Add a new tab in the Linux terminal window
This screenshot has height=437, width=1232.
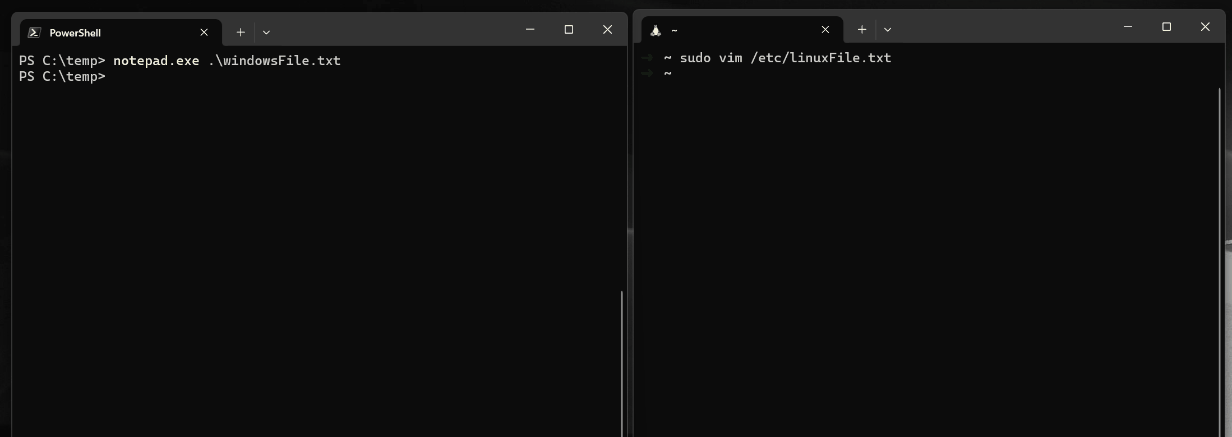[x=861, y=30]
